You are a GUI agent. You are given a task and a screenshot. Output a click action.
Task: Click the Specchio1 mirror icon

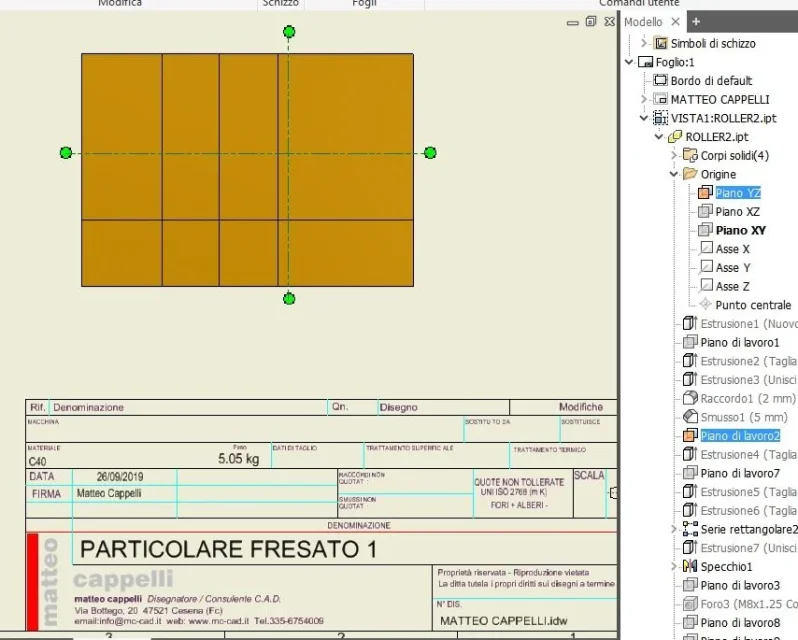(690, 566)
